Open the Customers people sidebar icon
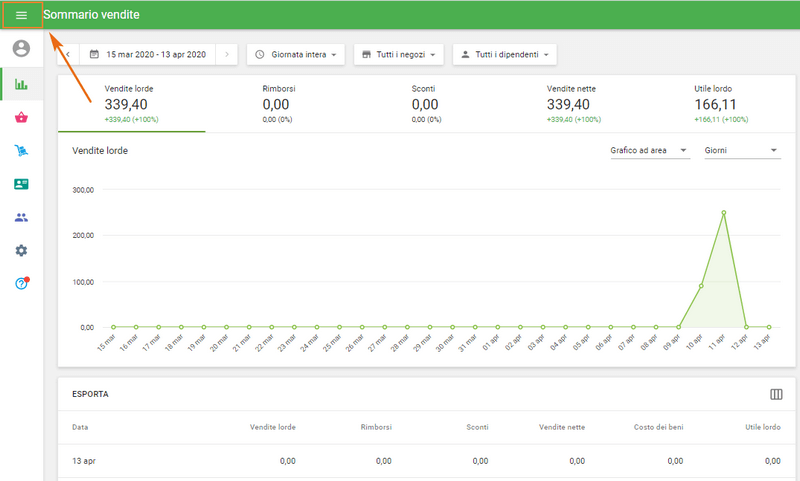 [x=21, y=217]
